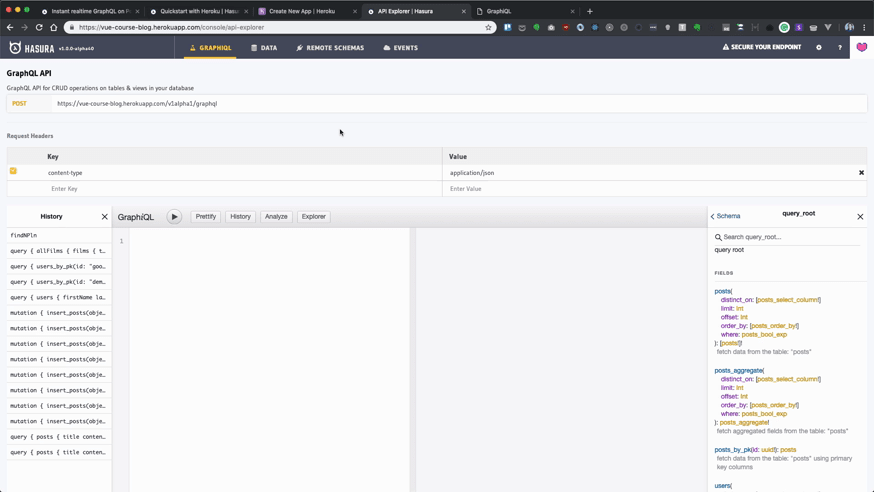Open settings gear in Hasura header
The image size is (874, 492).
click(x=819, y=47)
